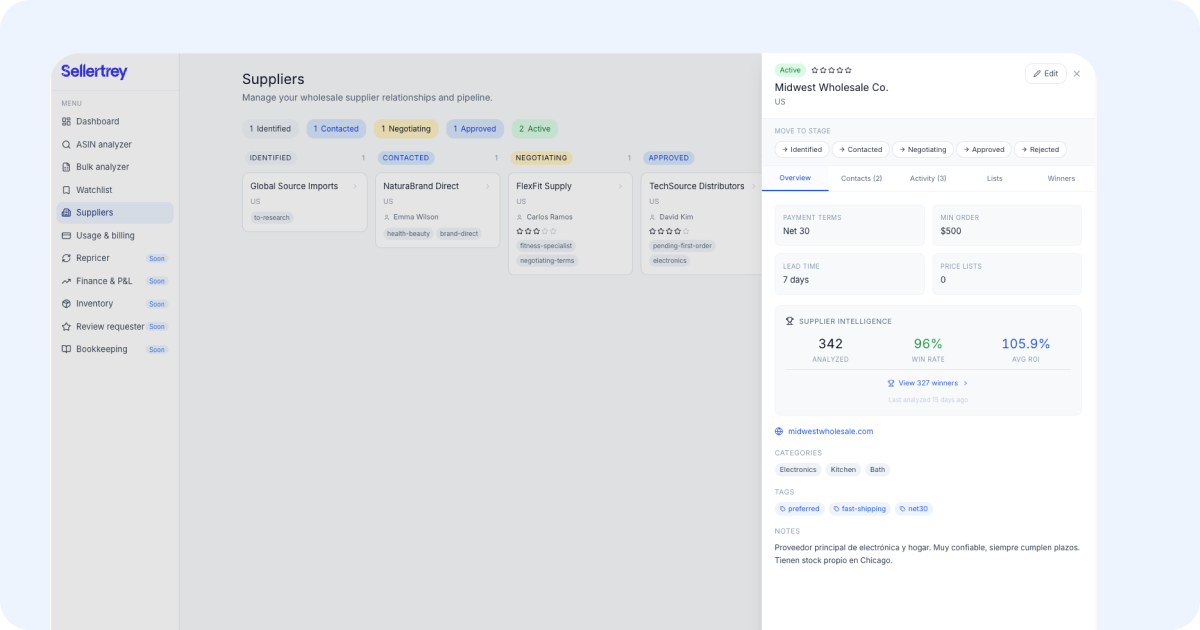
Task: Move supplier to Negotiating stage
Action: [x=922, y=149]
